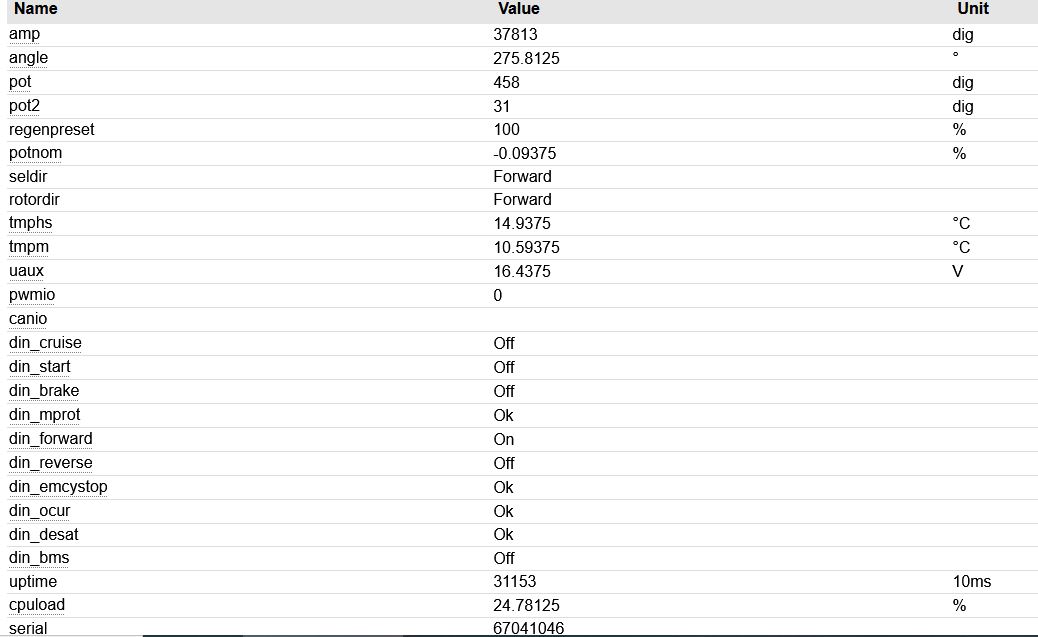The height and width of the screenshot is (637, 1038).
Task: Select the uaux parameter name
Action: 26,271
